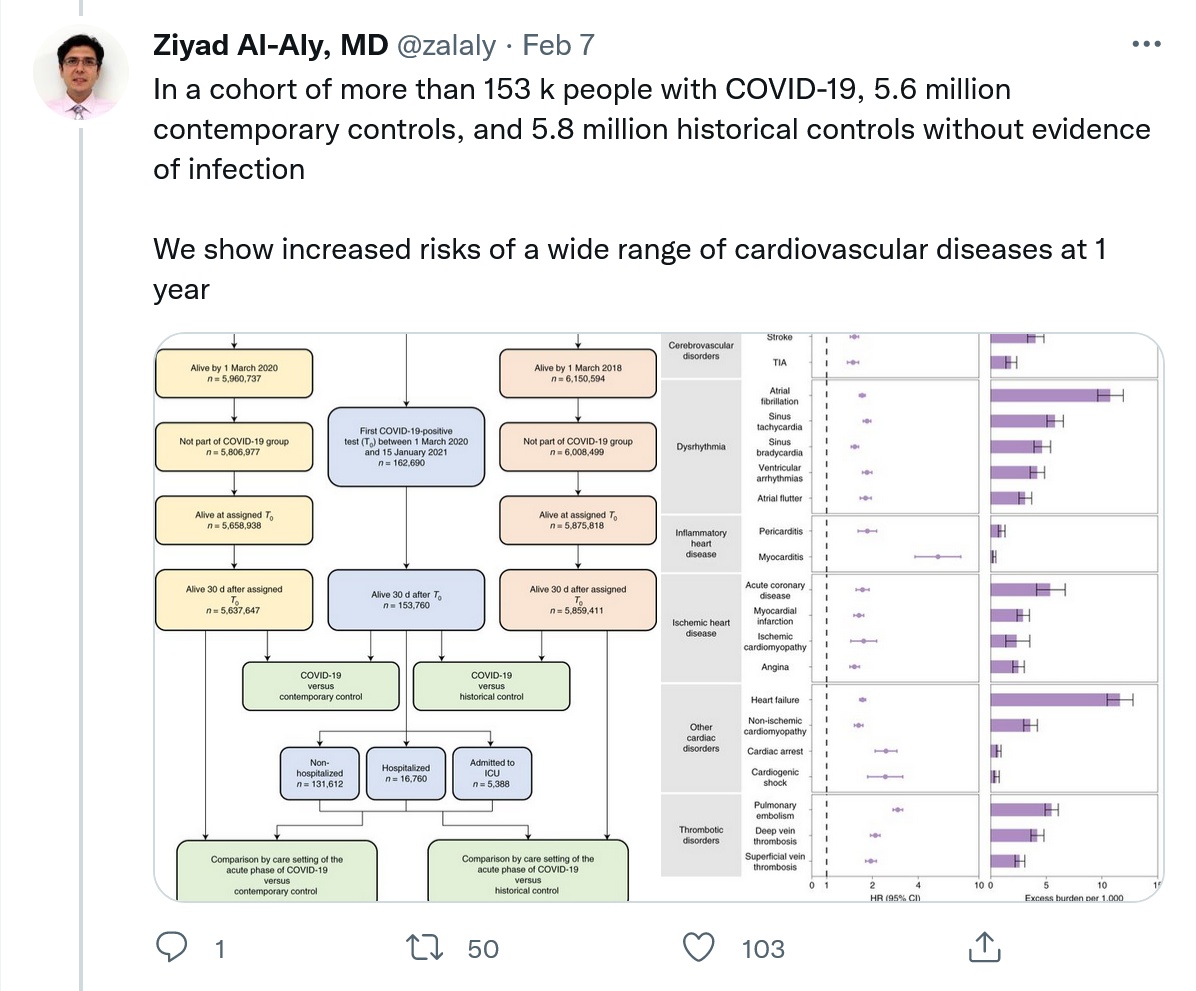
Task: Click the reply speech bubble icon
Action: click(174, 947)
